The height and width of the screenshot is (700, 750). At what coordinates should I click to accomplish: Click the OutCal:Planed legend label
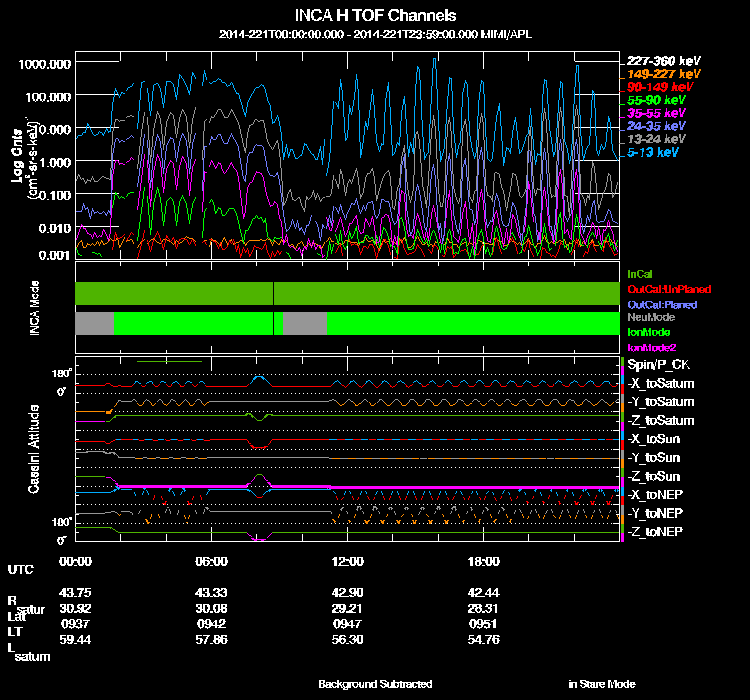[661, 303]
